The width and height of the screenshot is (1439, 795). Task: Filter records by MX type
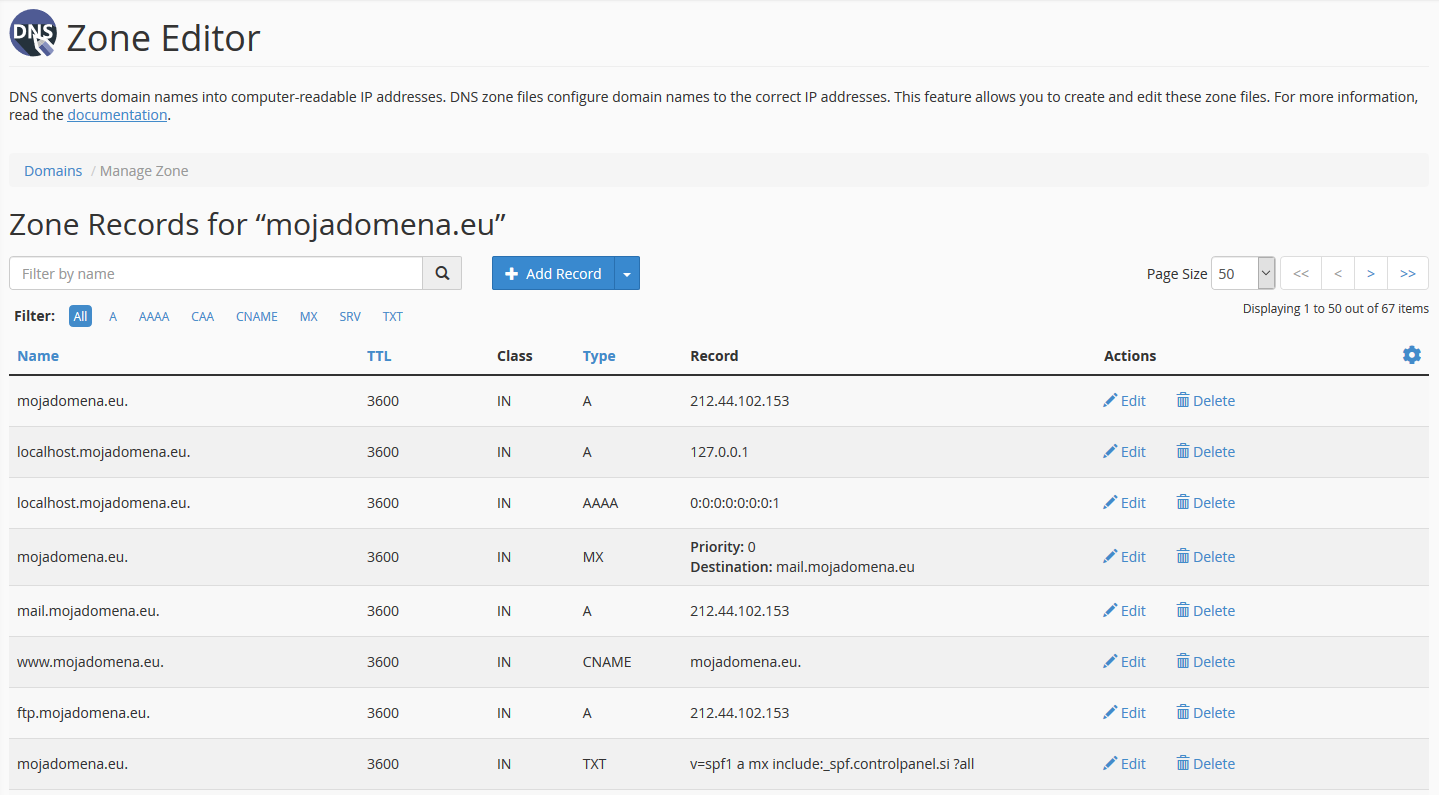pos(308,316)
